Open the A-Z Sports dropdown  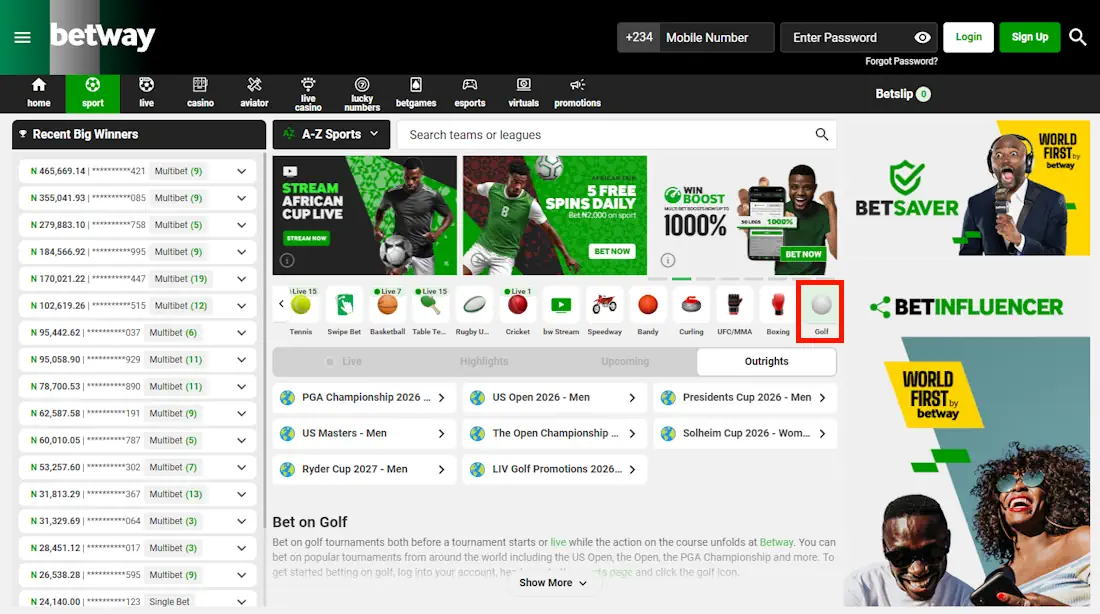pyautogui.click(x=330, y=134)
